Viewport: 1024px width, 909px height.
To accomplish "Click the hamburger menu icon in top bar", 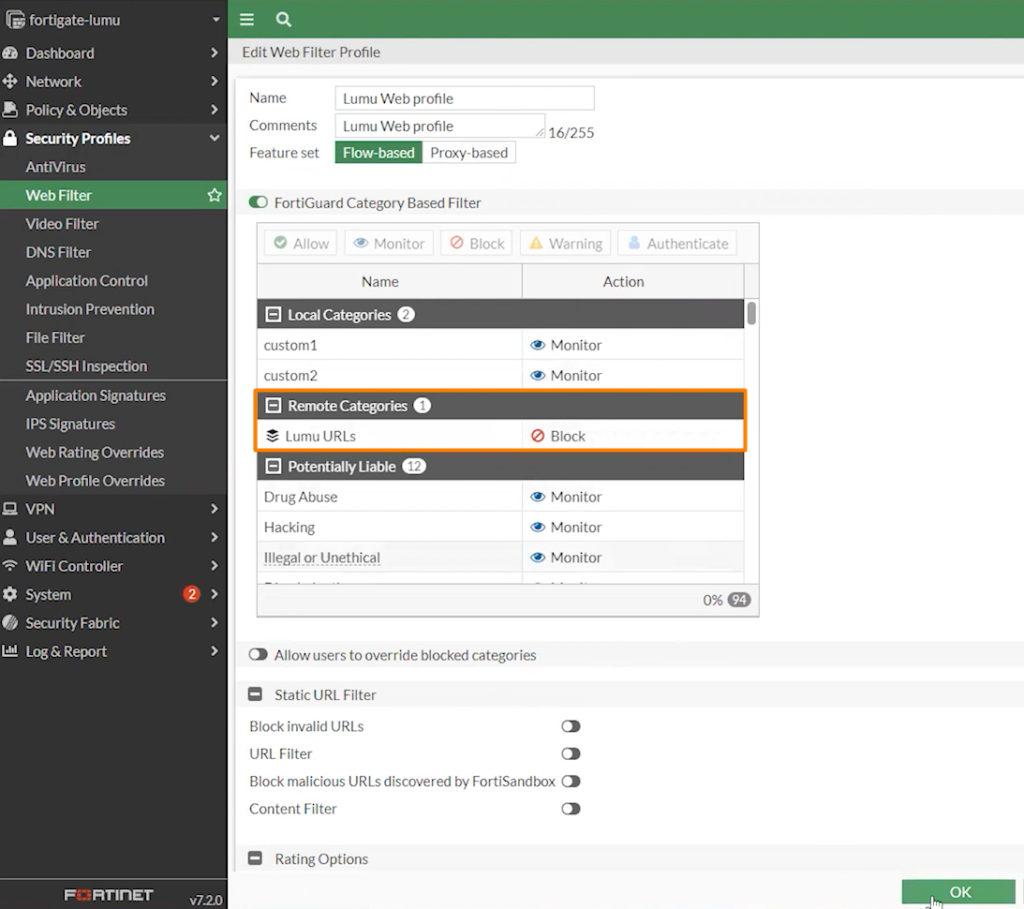I will coord(247,19).
